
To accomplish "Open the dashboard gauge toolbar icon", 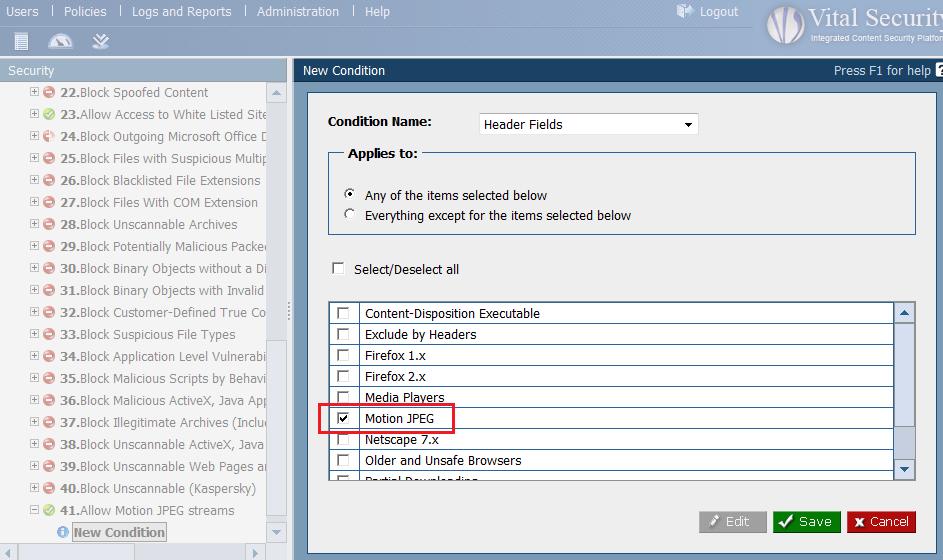I will click(x=60, y=41).
